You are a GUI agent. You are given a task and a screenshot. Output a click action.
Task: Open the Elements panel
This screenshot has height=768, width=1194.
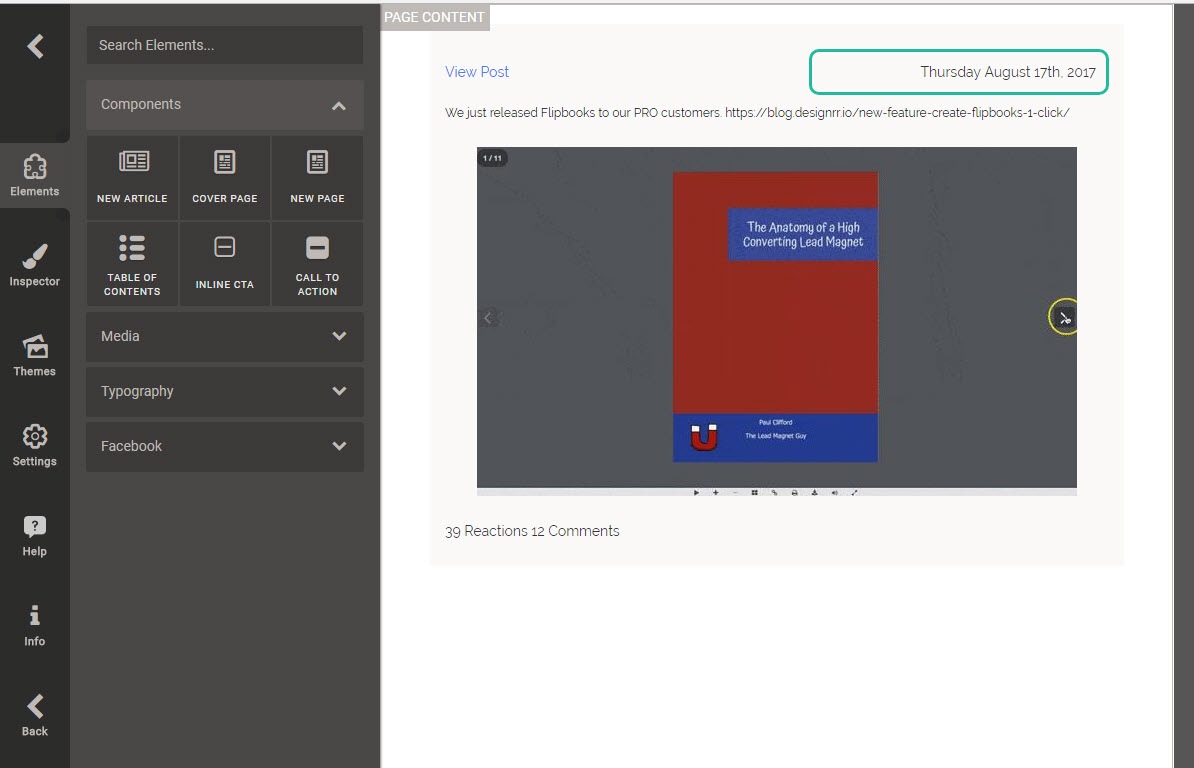34,175
